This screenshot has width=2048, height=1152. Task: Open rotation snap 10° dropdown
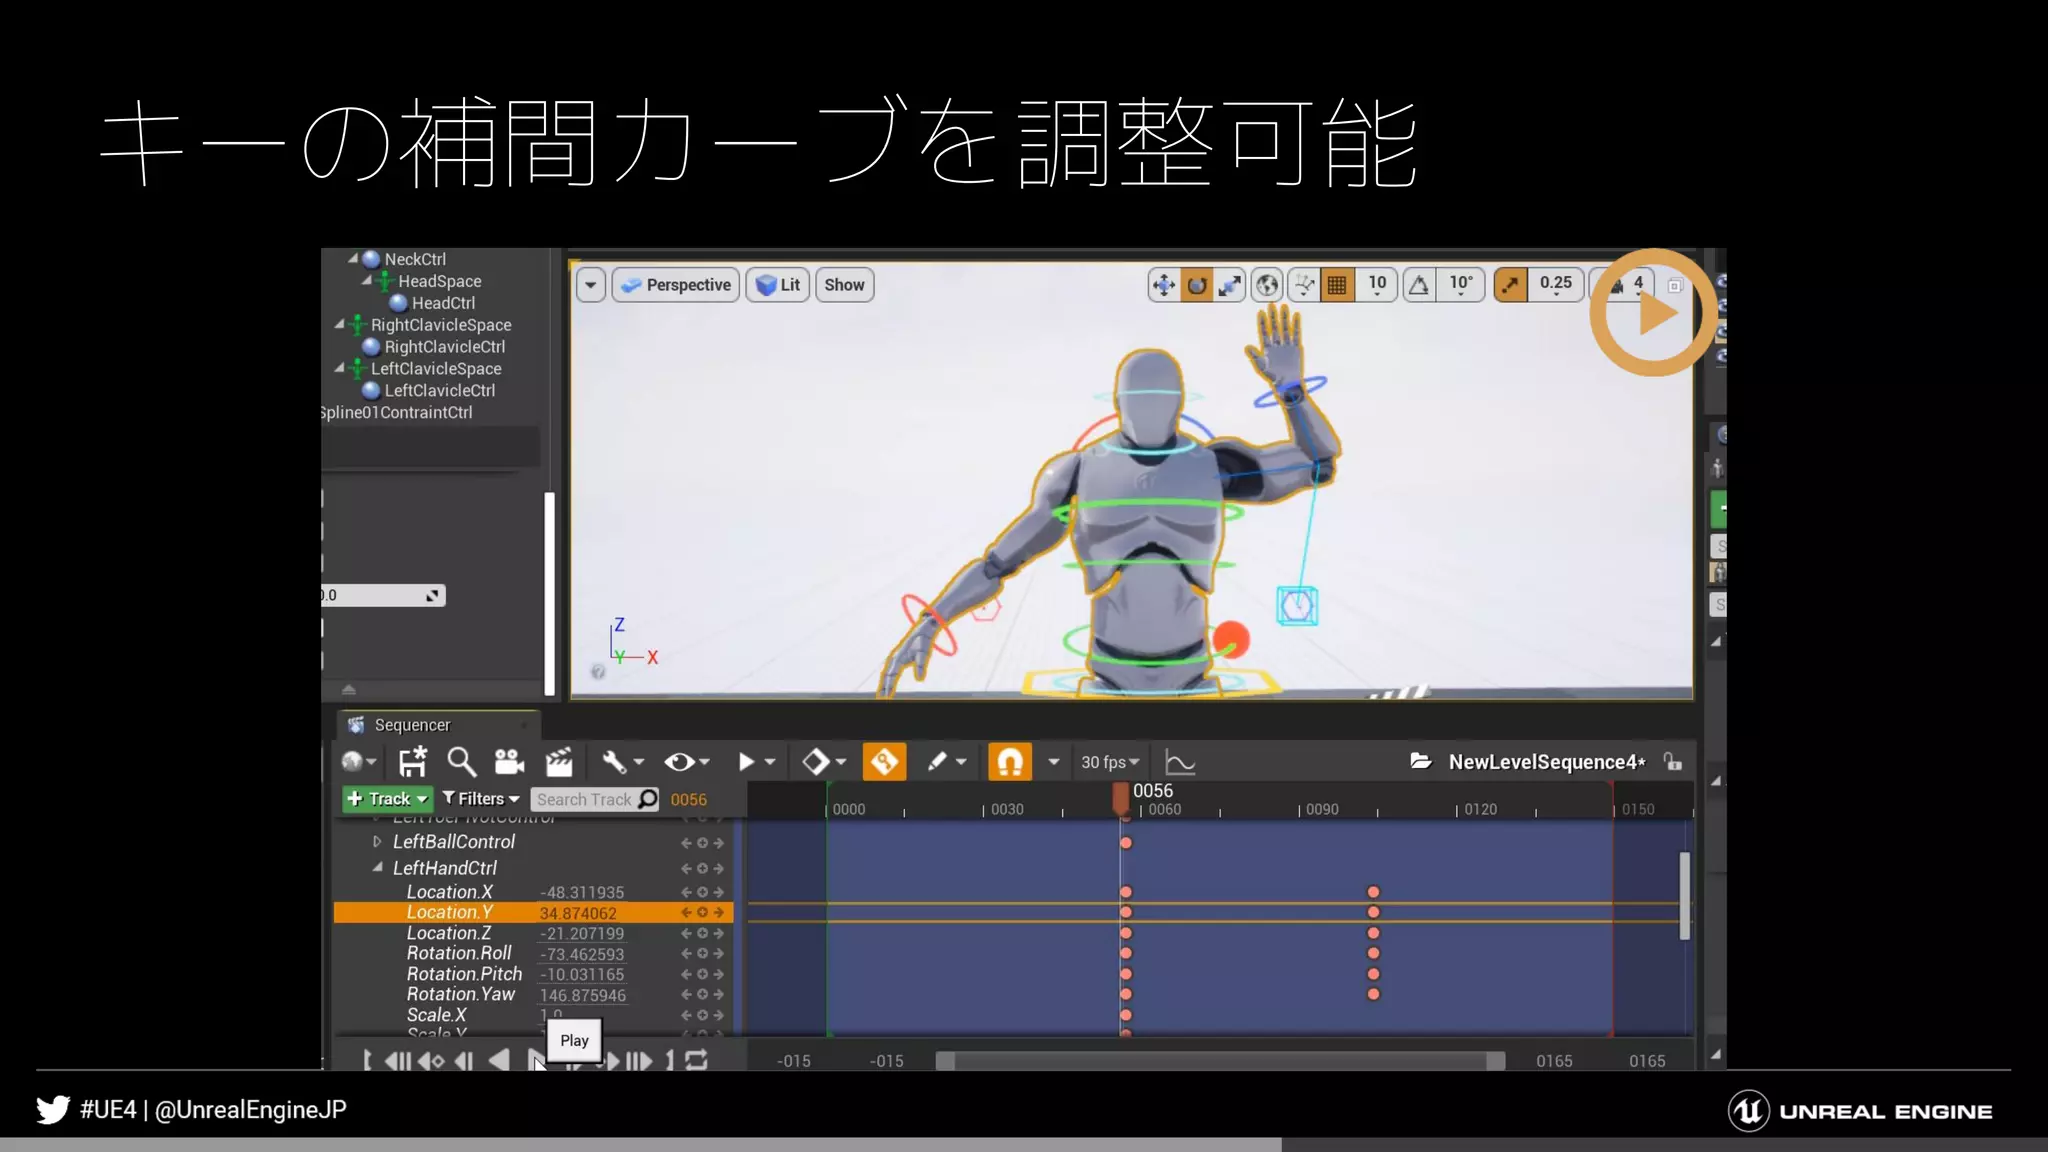pyautogui.click(x=1461, y=285)
